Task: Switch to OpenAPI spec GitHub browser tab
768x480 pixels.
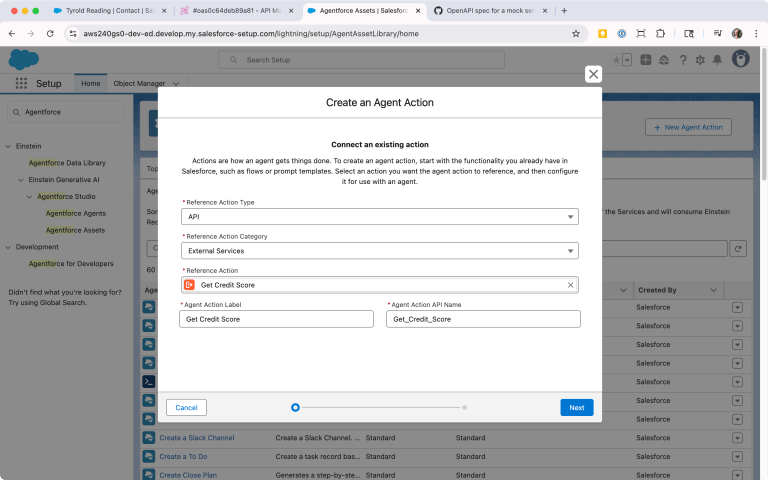Action: click(490, 11)
